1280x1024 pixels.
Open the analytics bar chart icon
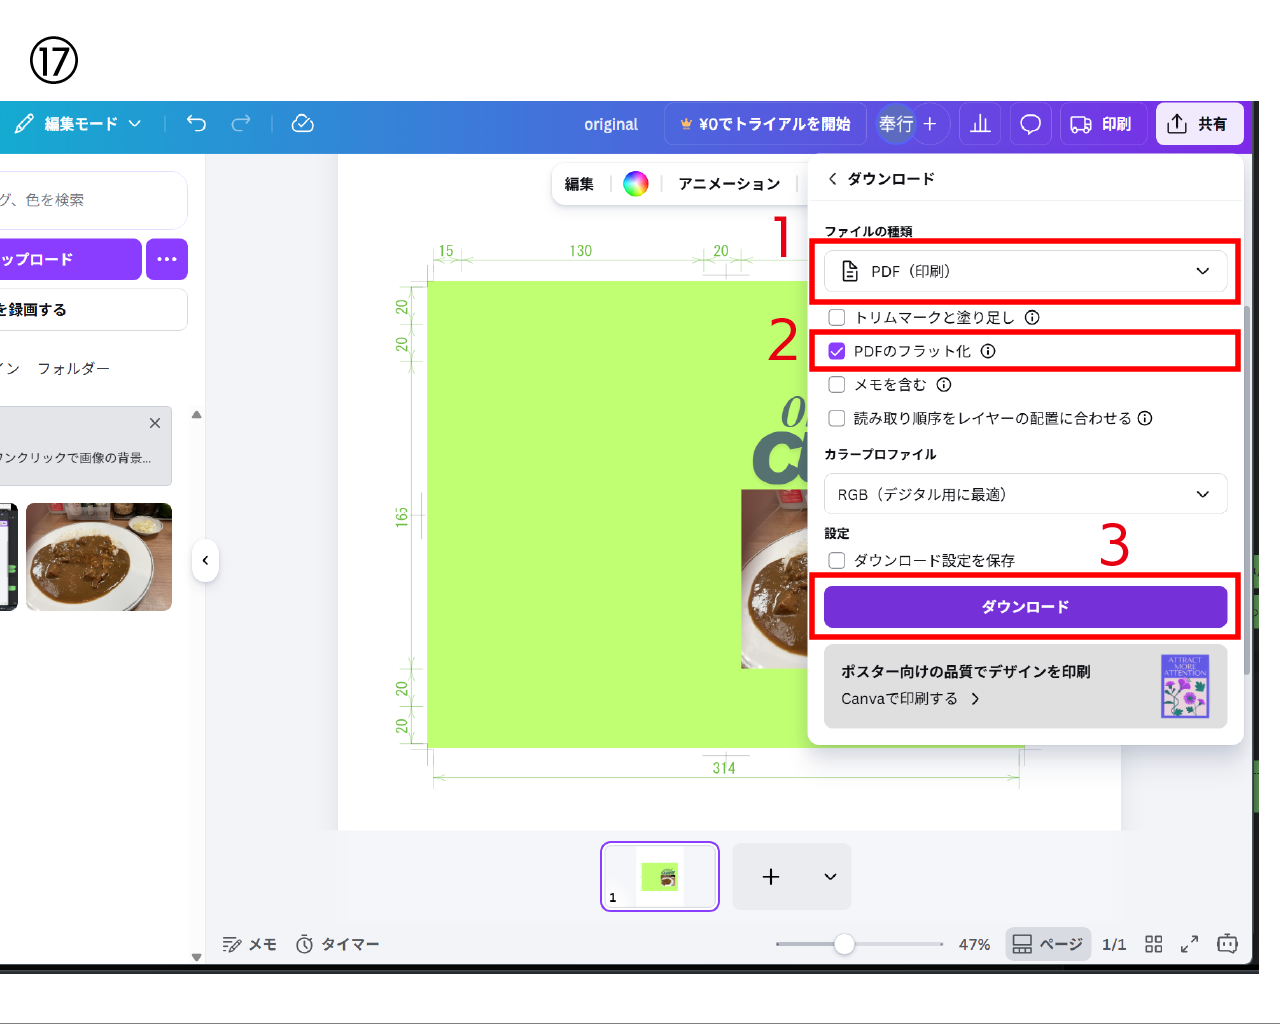(980, 124)
